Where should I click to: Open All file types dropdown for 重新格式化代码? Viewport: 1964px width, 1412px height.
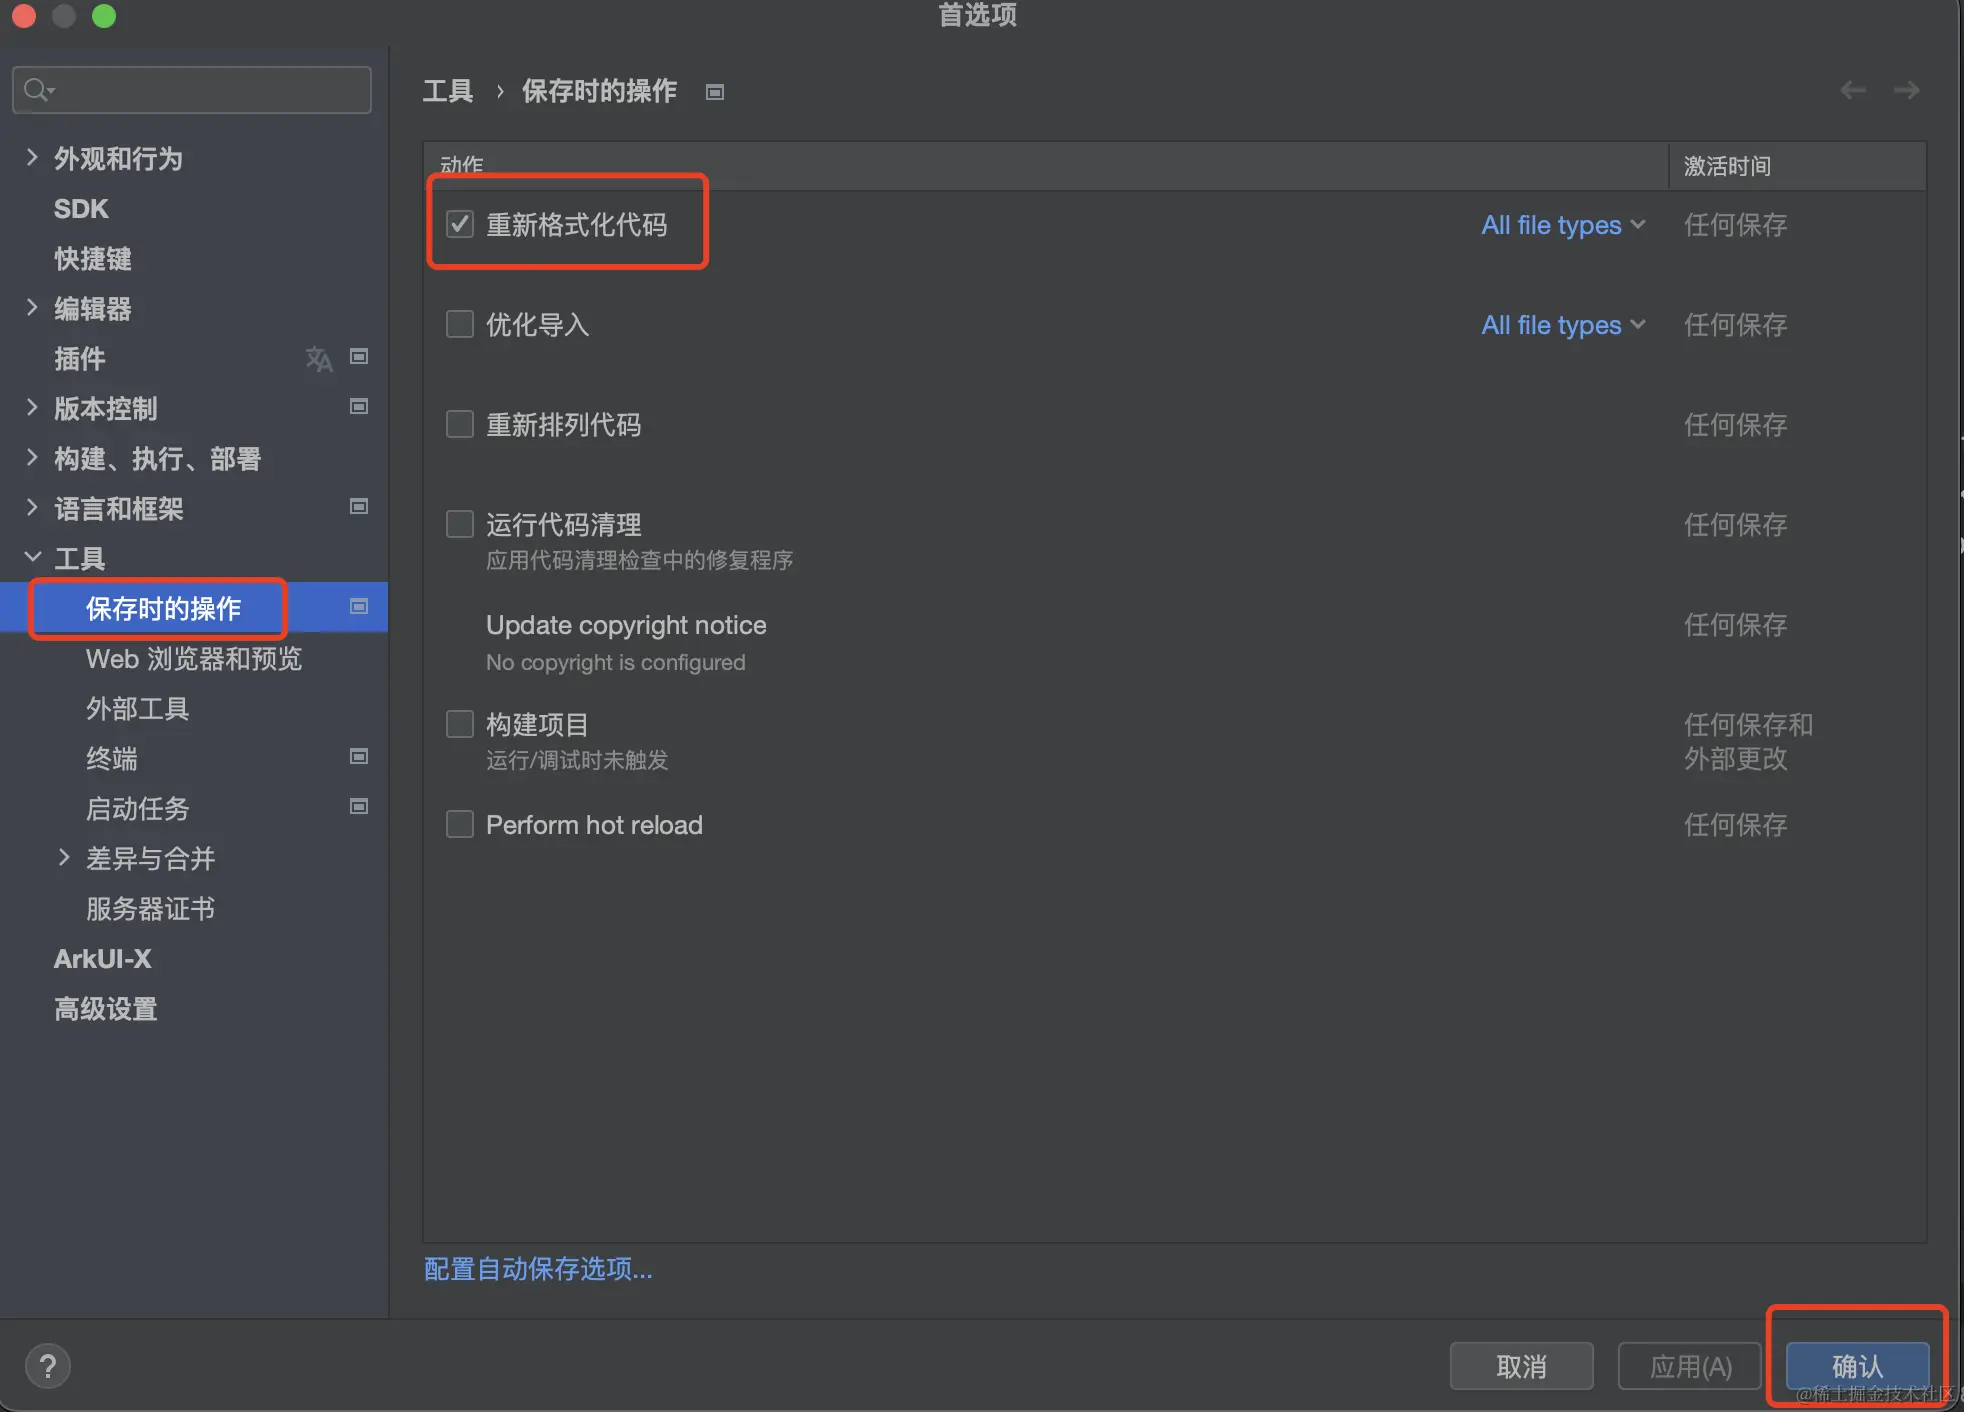tap(1562, 225)
